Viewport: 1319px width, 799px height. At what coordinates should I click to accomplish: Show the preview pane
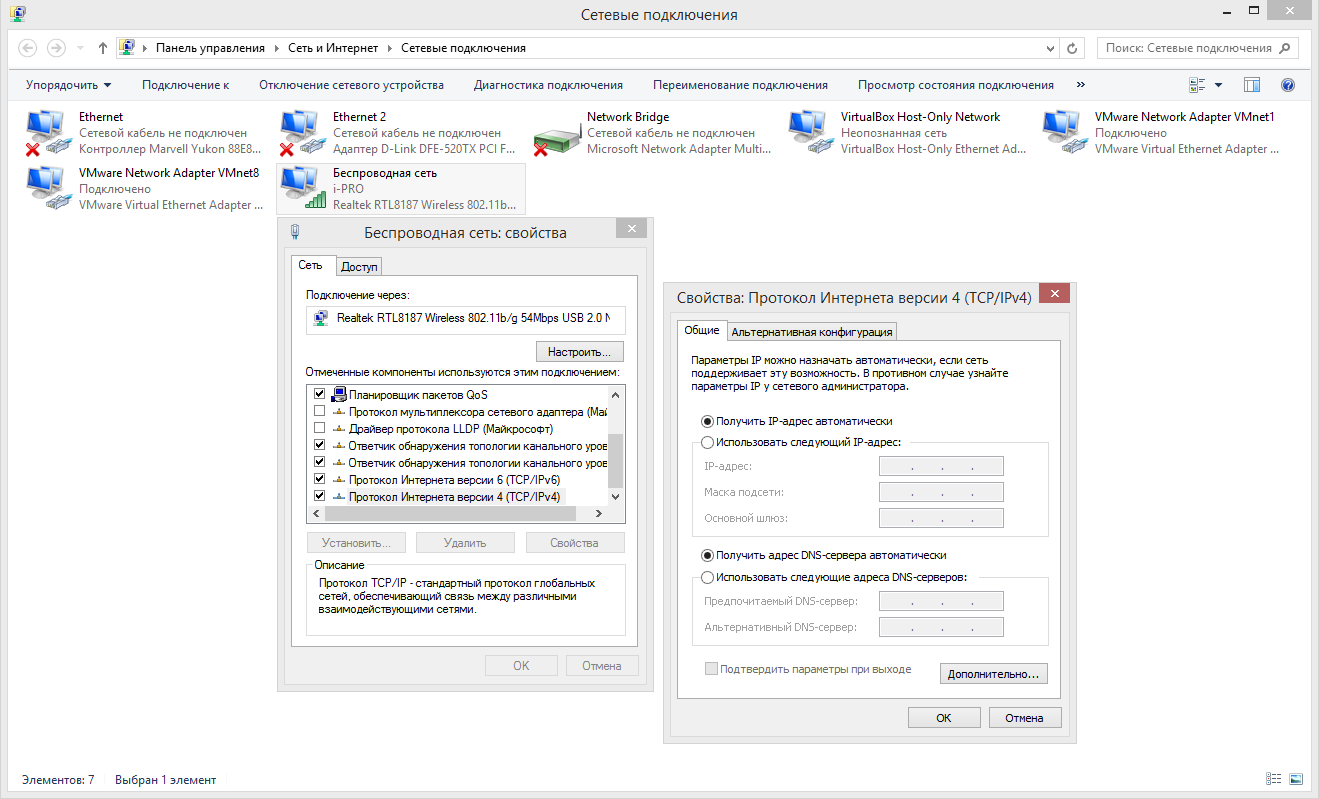coord(1252,85)
